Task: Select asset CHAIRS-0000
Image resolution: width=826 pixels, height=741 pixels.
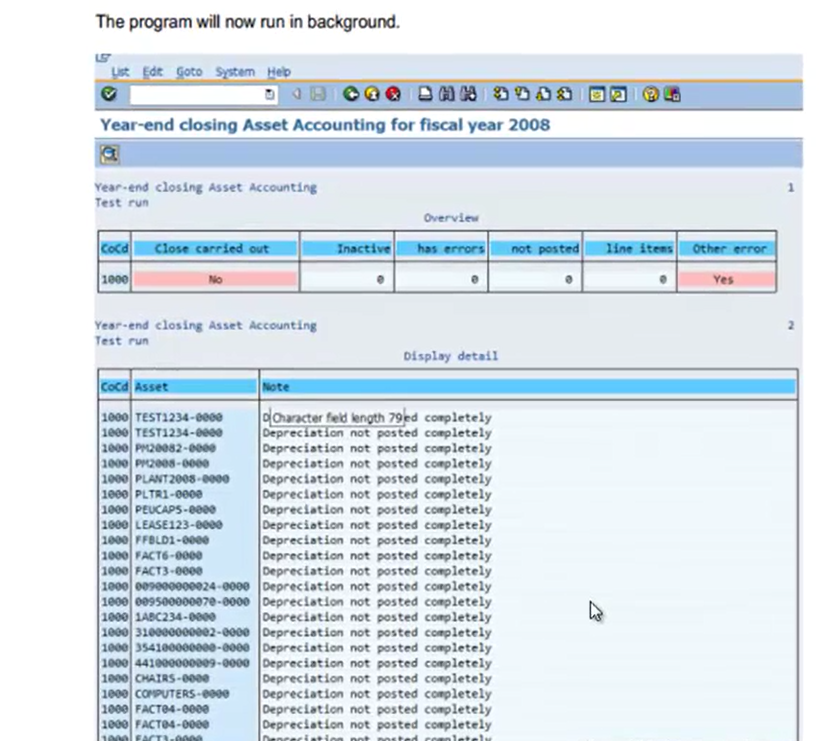Action: coord(172,678)
